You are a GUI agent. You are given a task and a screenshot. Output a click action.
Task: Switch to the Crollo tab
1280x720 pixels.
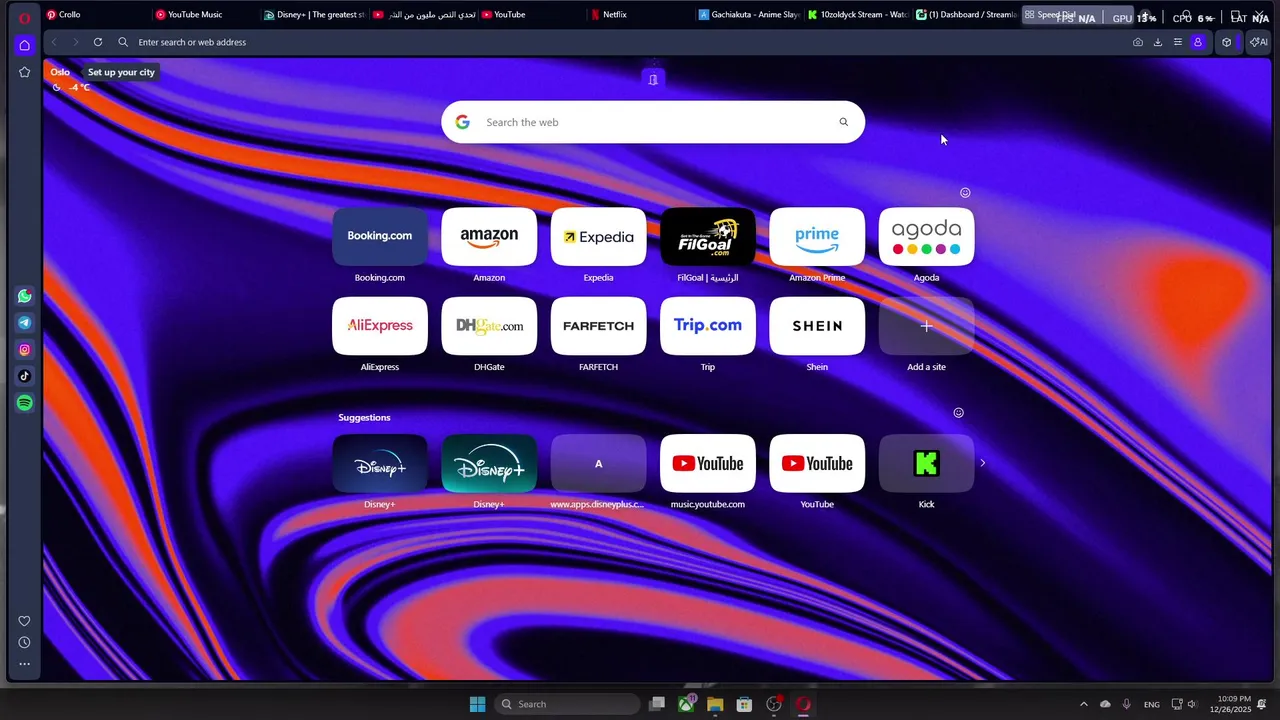point(95,15)
